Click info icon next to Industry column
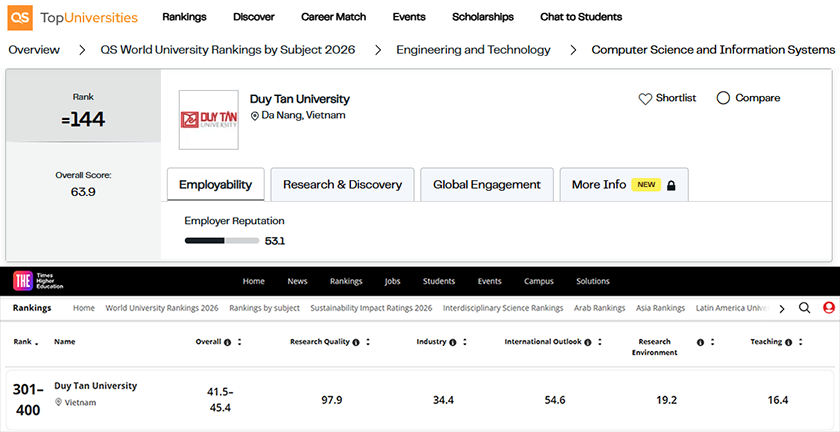Image resolution: width=840 pixels, height=432 pixels. pyautogui.click(x=453, y=342)
